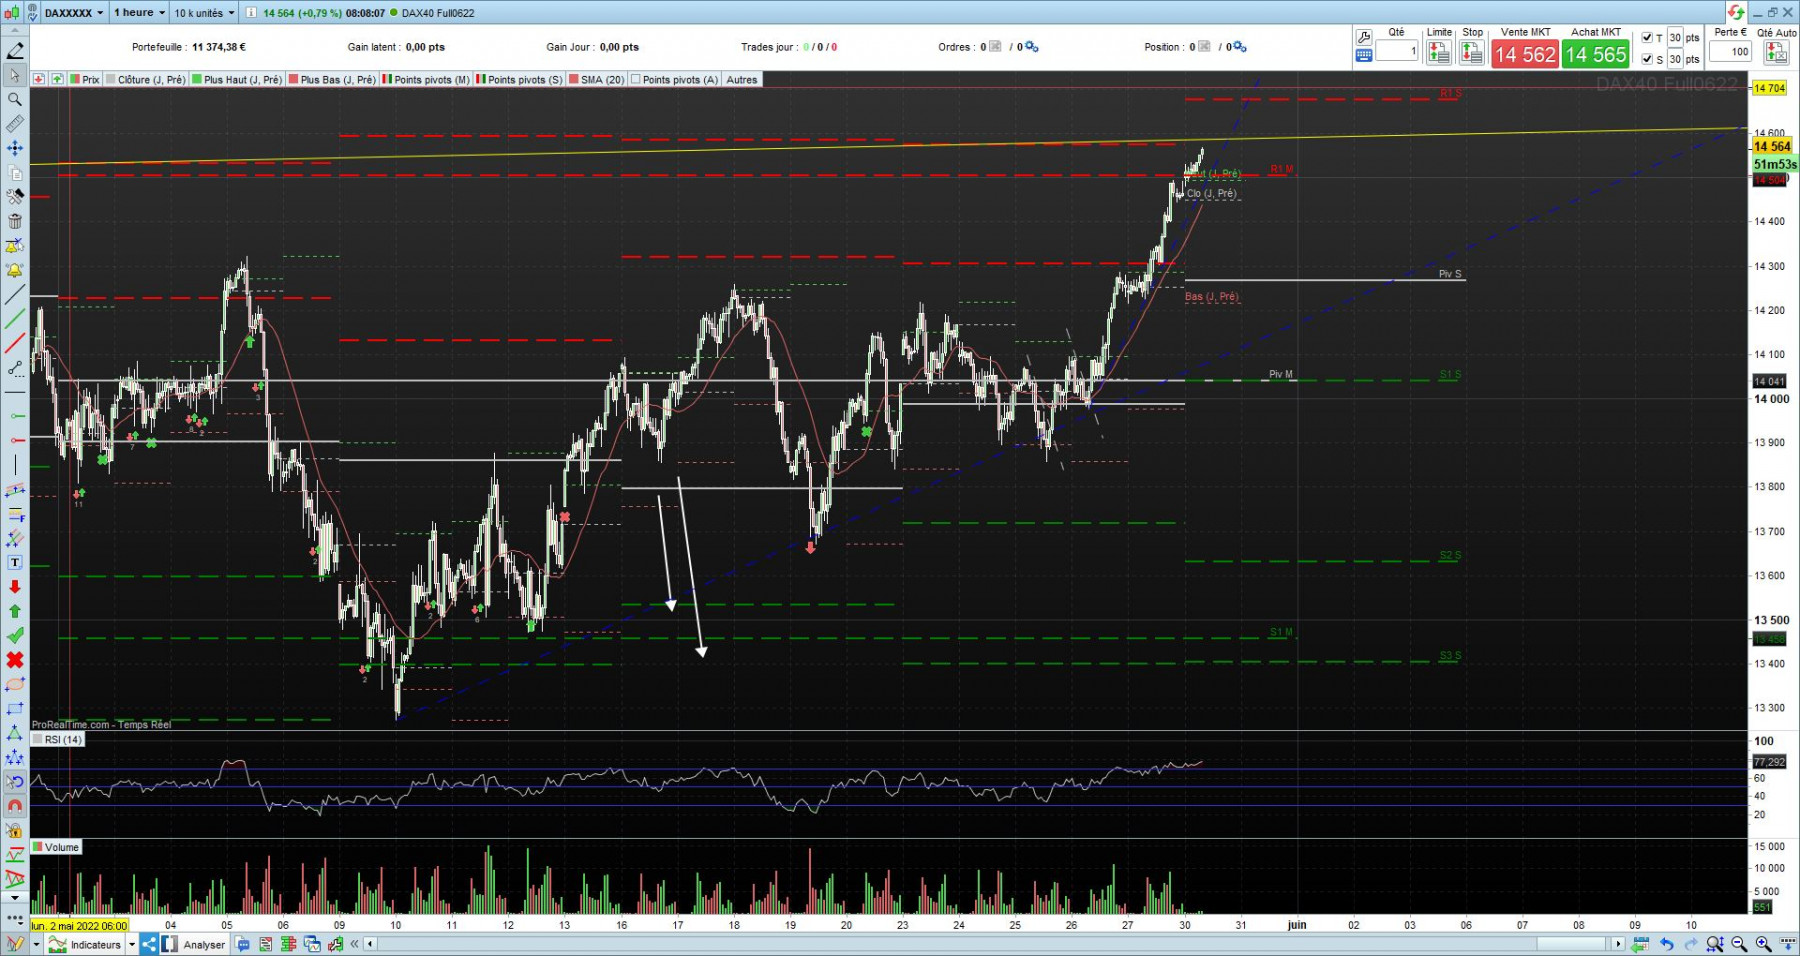Enable the Points pivots (A) checkbox
Viewport: 1800px width, 956px height.
click(636, 79)
